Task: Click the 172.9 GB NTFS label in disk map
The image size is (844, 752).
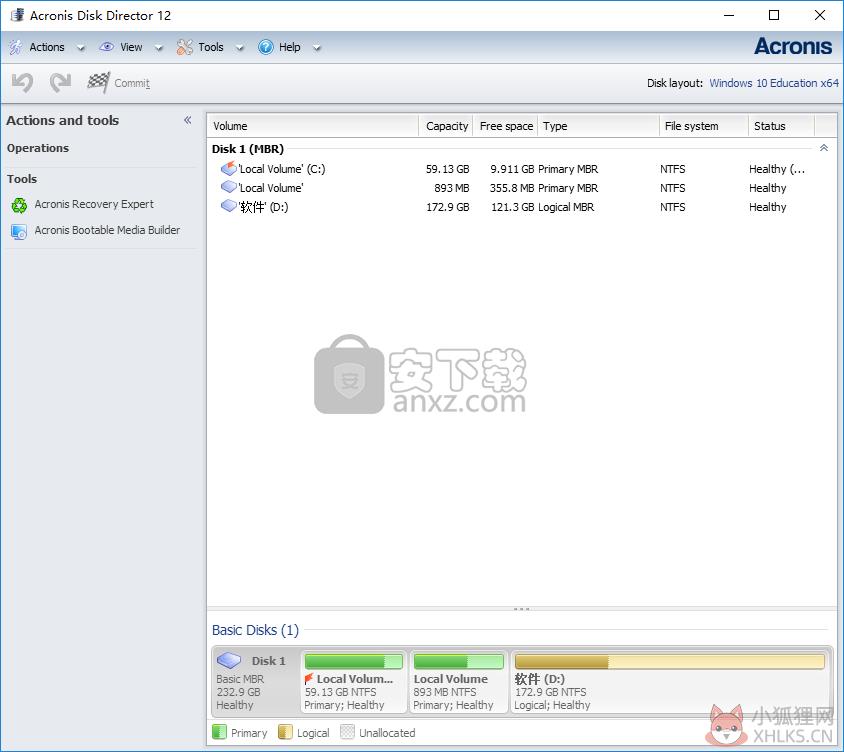Action: [550, 692]
